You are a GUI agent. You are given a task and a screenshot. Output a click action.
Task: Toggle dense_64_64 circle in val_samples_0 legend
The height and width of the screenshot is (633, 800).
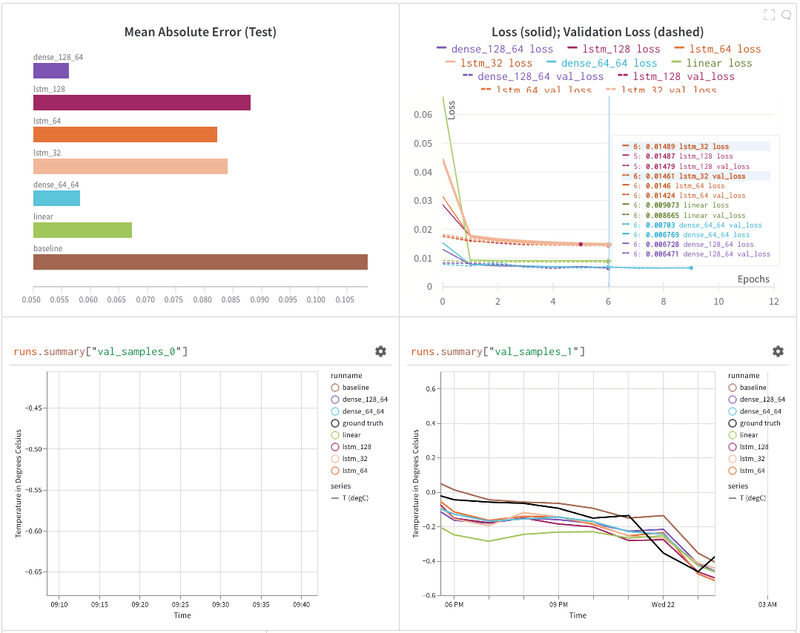(335, 411)
